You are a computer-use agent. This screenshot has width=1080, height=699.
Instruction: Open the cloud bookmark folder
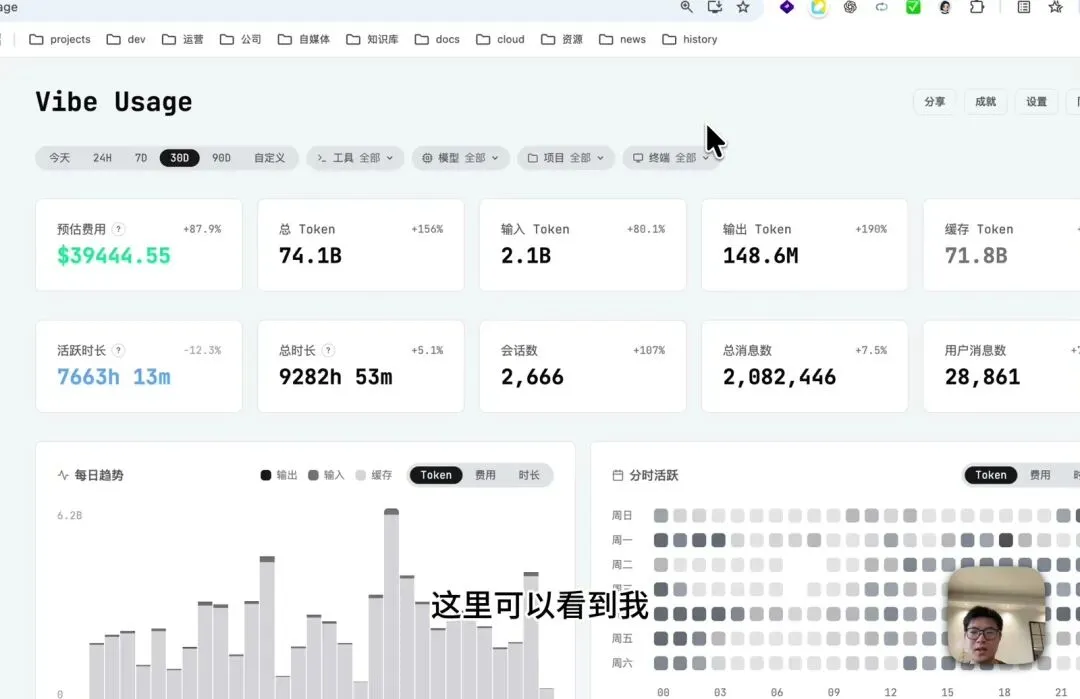501,39
